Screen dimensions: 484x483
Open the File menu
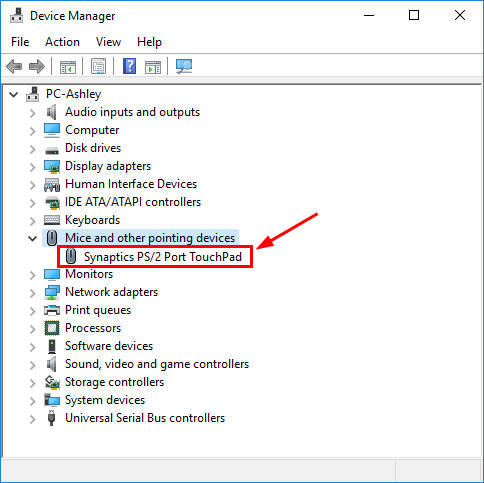[x=20, y=42]
